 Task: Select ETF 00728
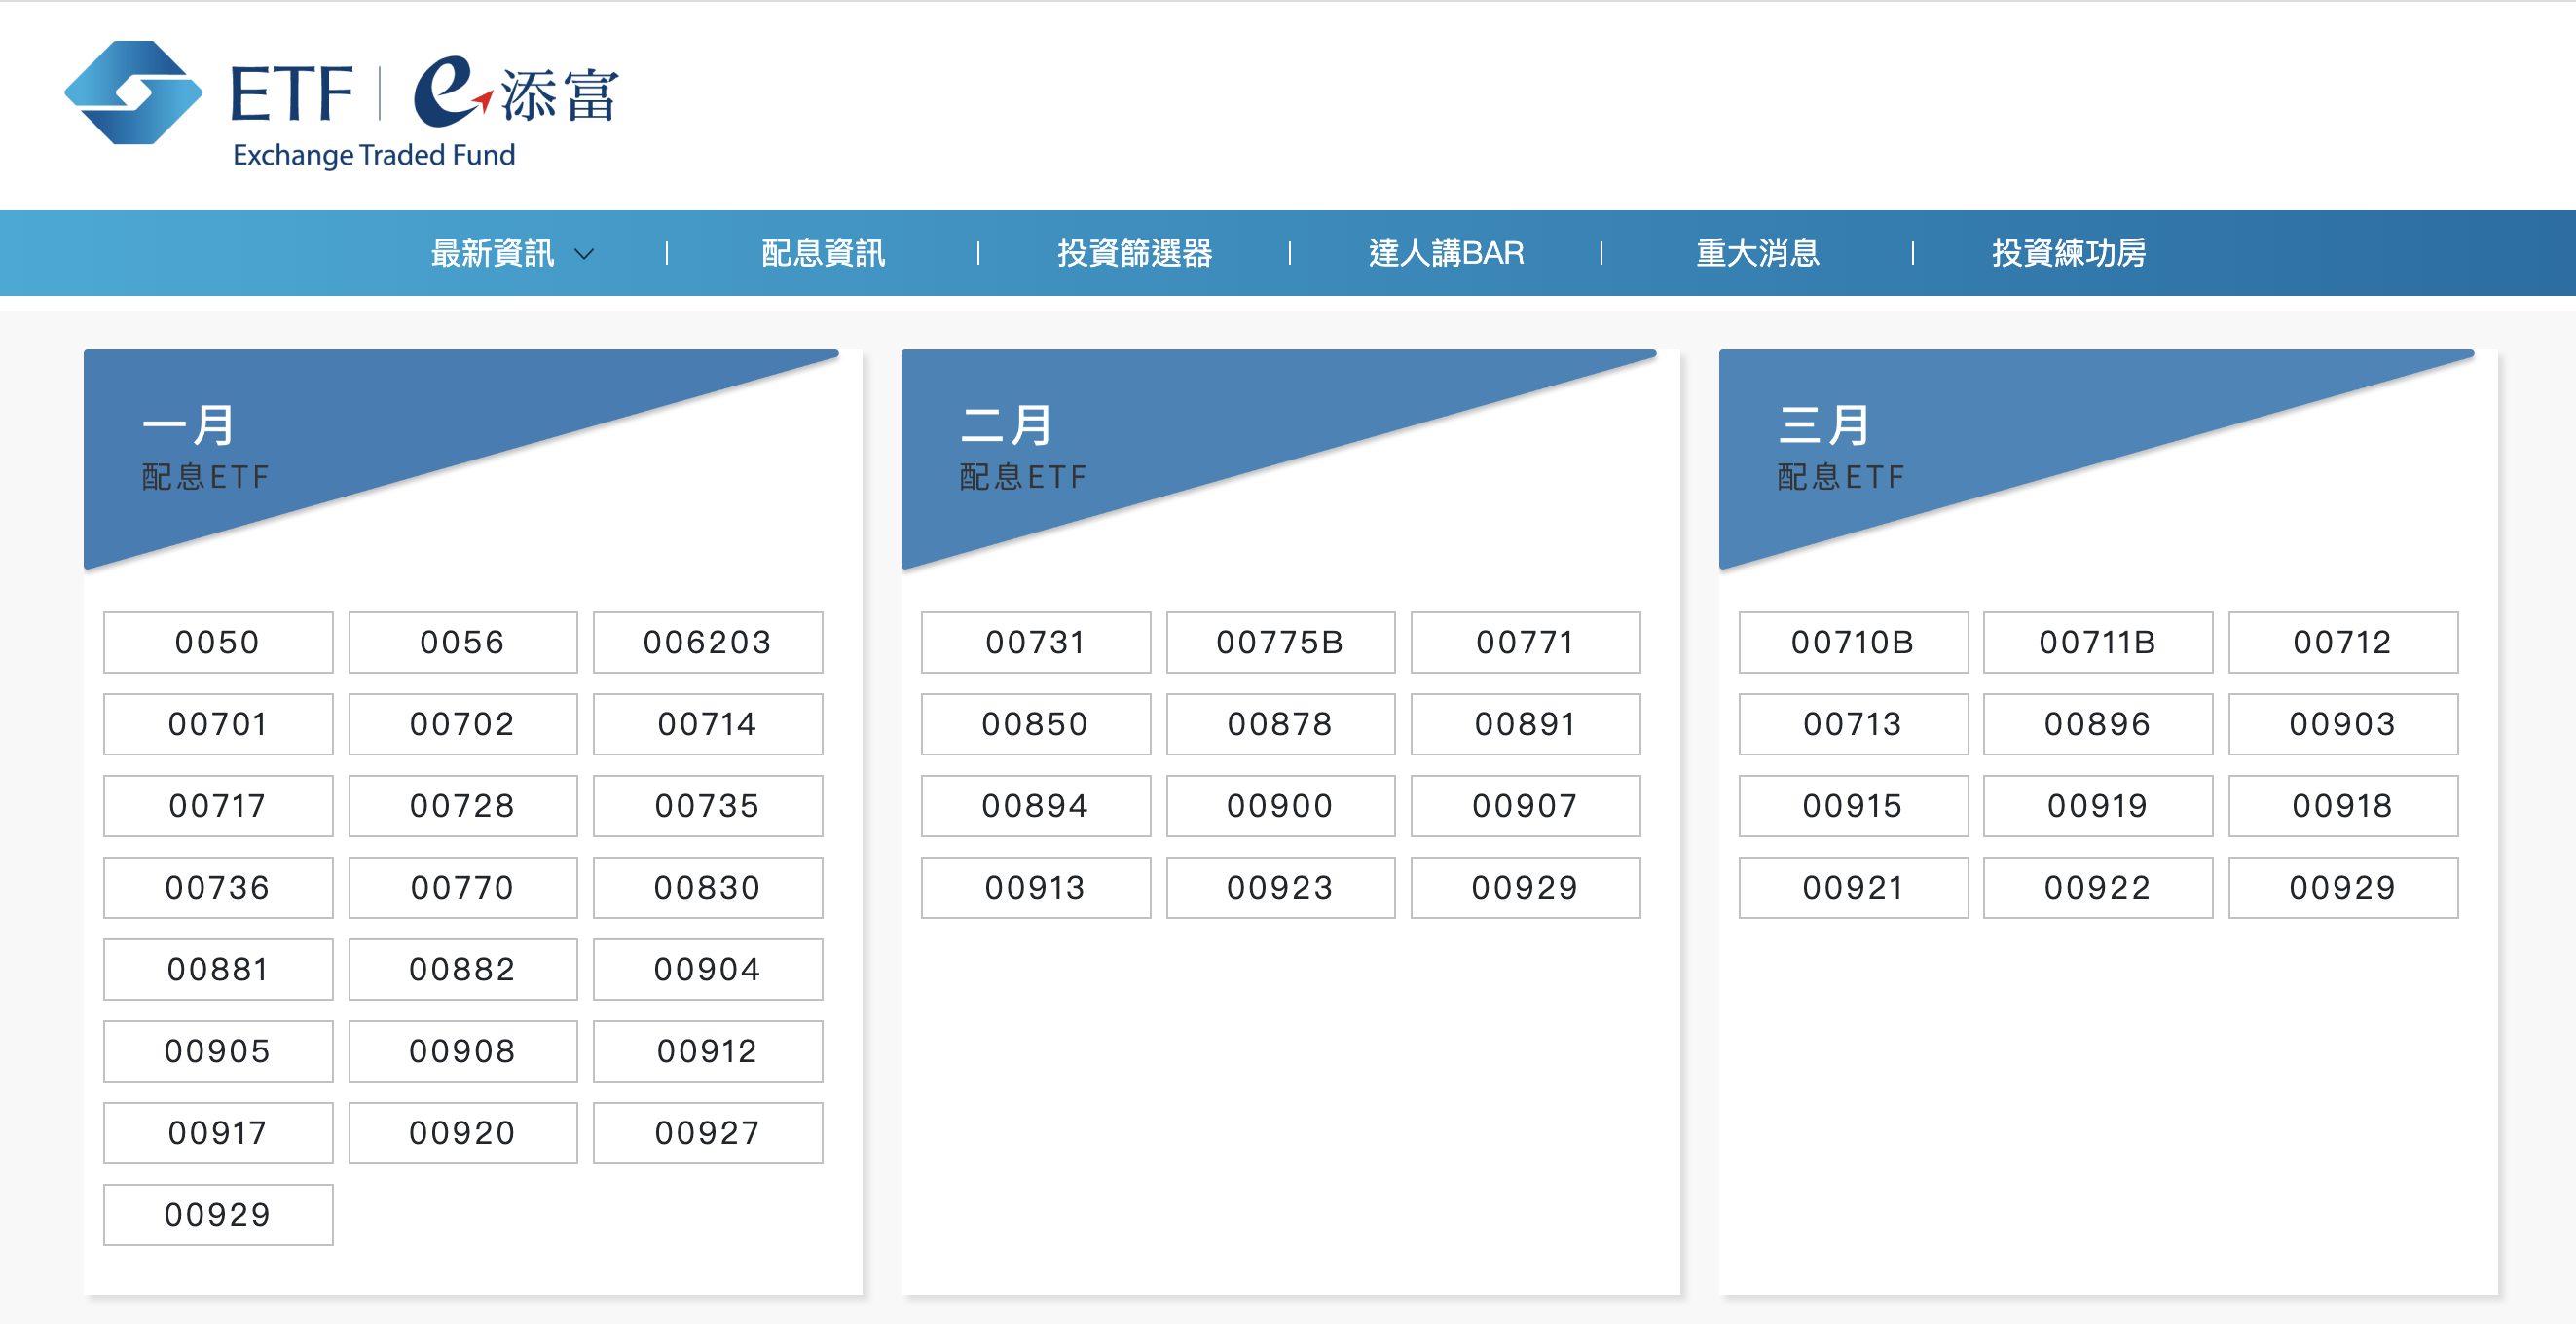point(463,806)
